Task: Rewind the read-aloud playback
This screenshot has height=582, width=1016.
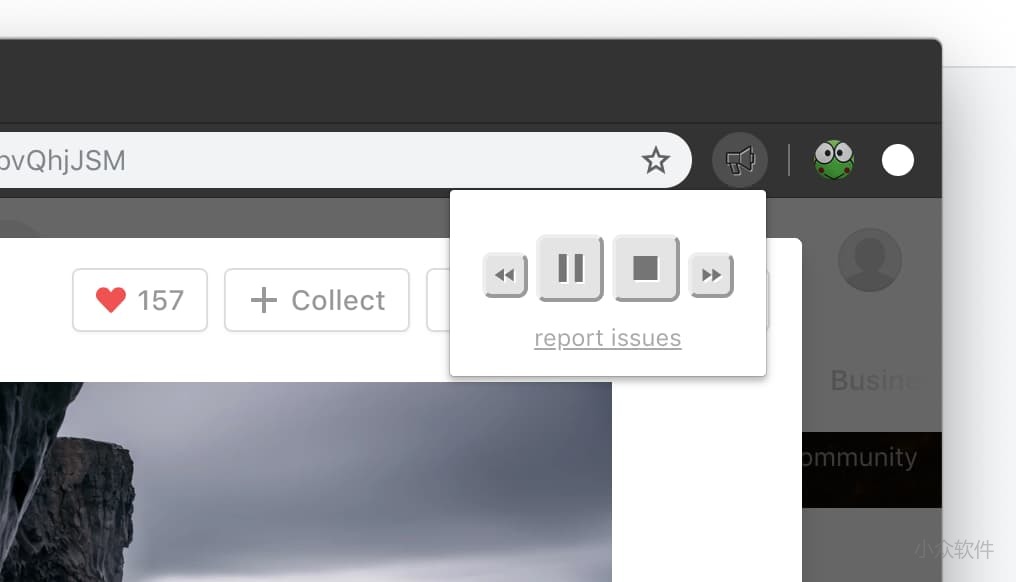Action: tap(505, 275)
